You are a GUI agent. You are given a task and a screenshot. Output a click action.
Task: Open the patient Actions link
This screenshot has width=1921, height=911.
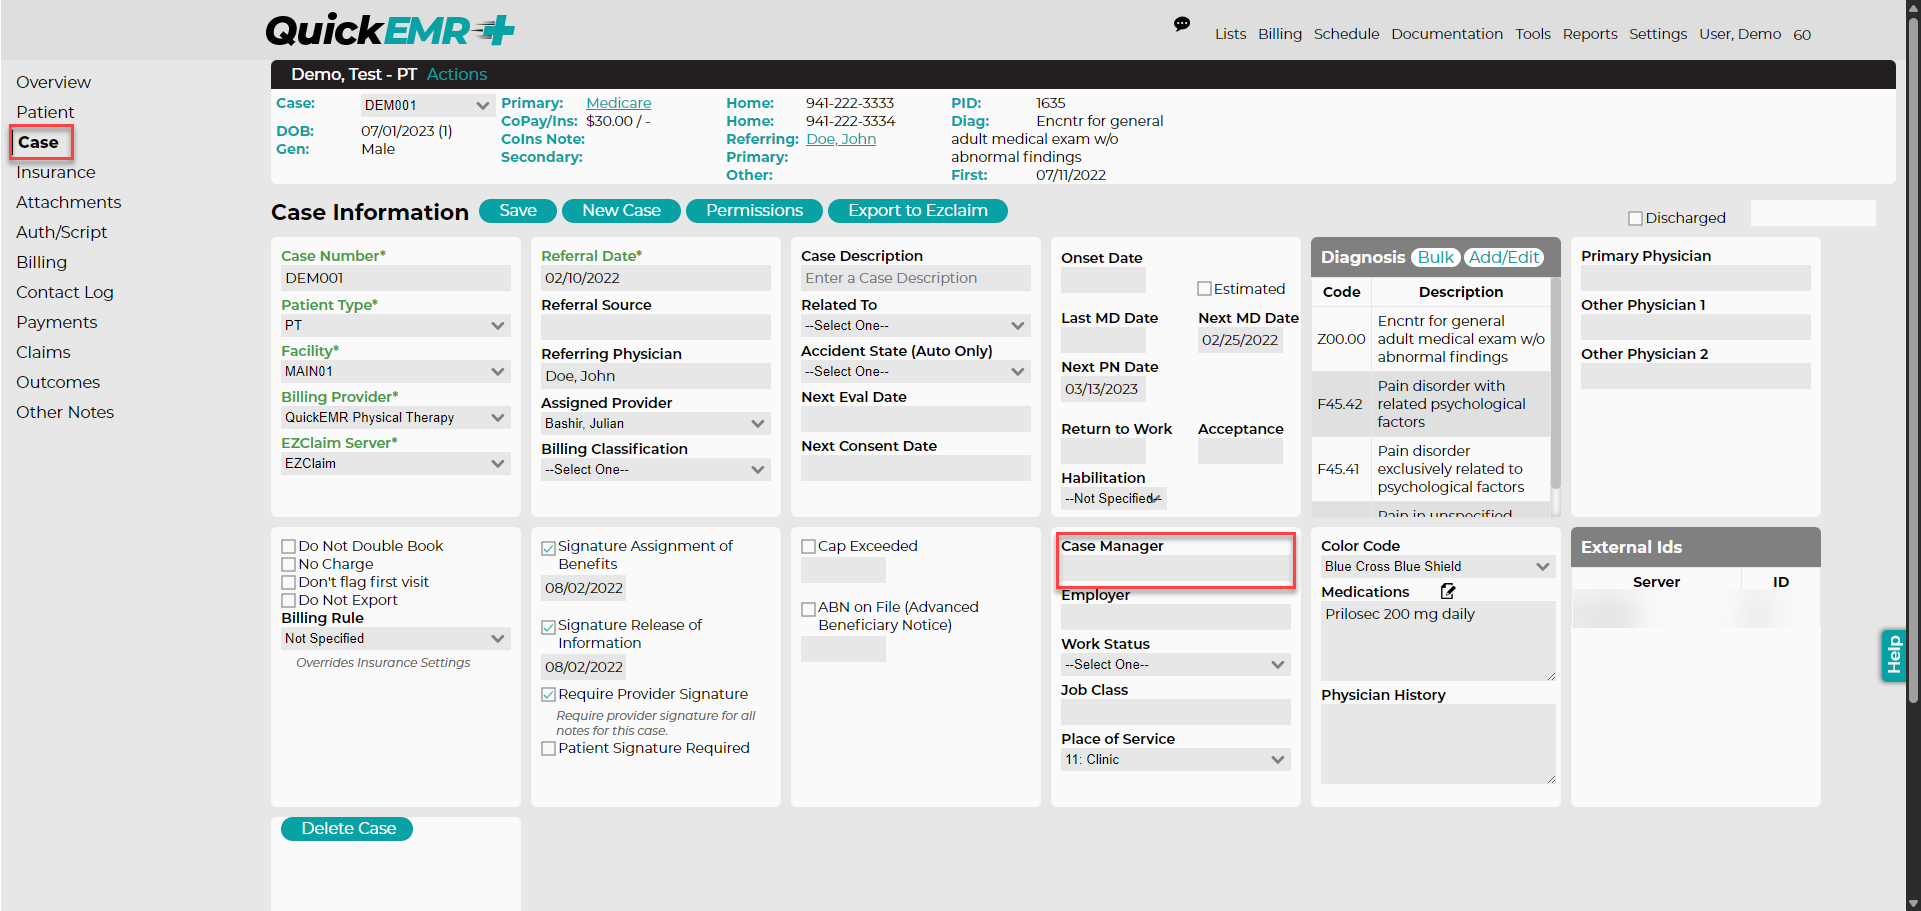click(457, 74)
